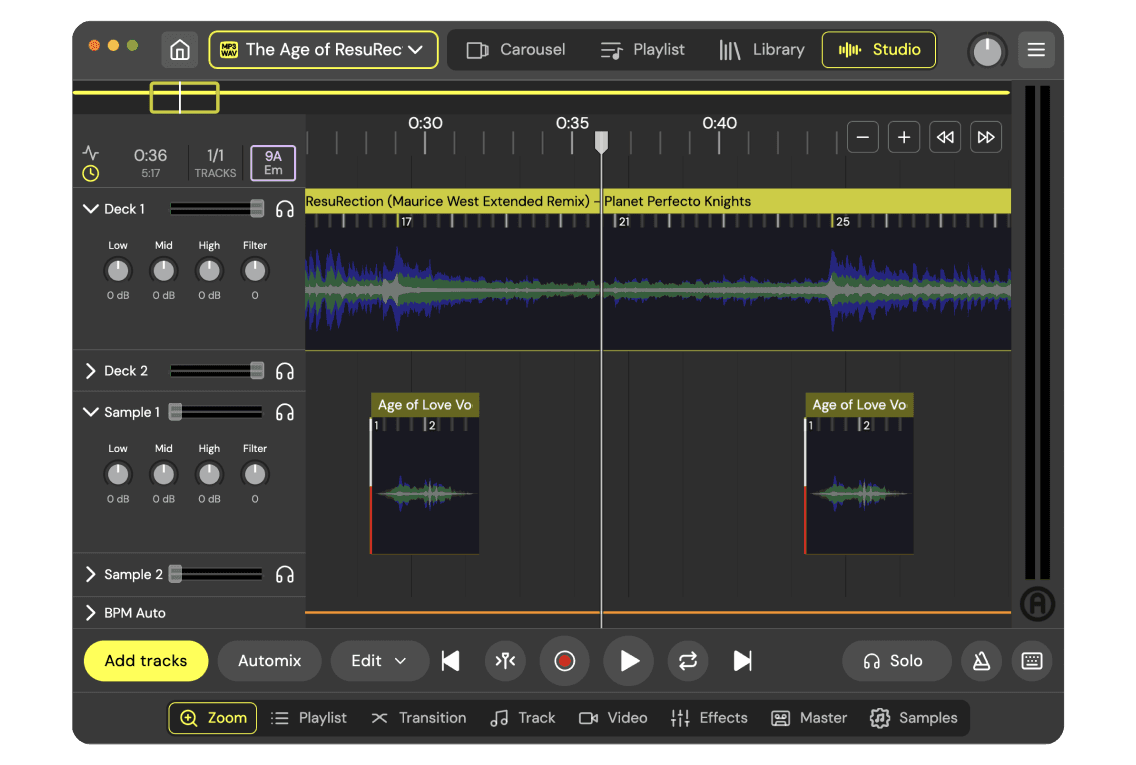Image resolution: width=1136 pixels, height=765 pixels.
Task: Switch to the Library tab
Action: [762, 49]
